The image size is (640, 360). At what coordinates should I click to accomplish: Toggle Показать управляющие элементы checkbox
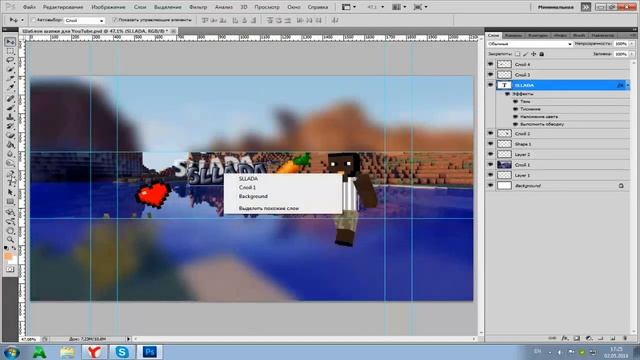tap(115, 20)
